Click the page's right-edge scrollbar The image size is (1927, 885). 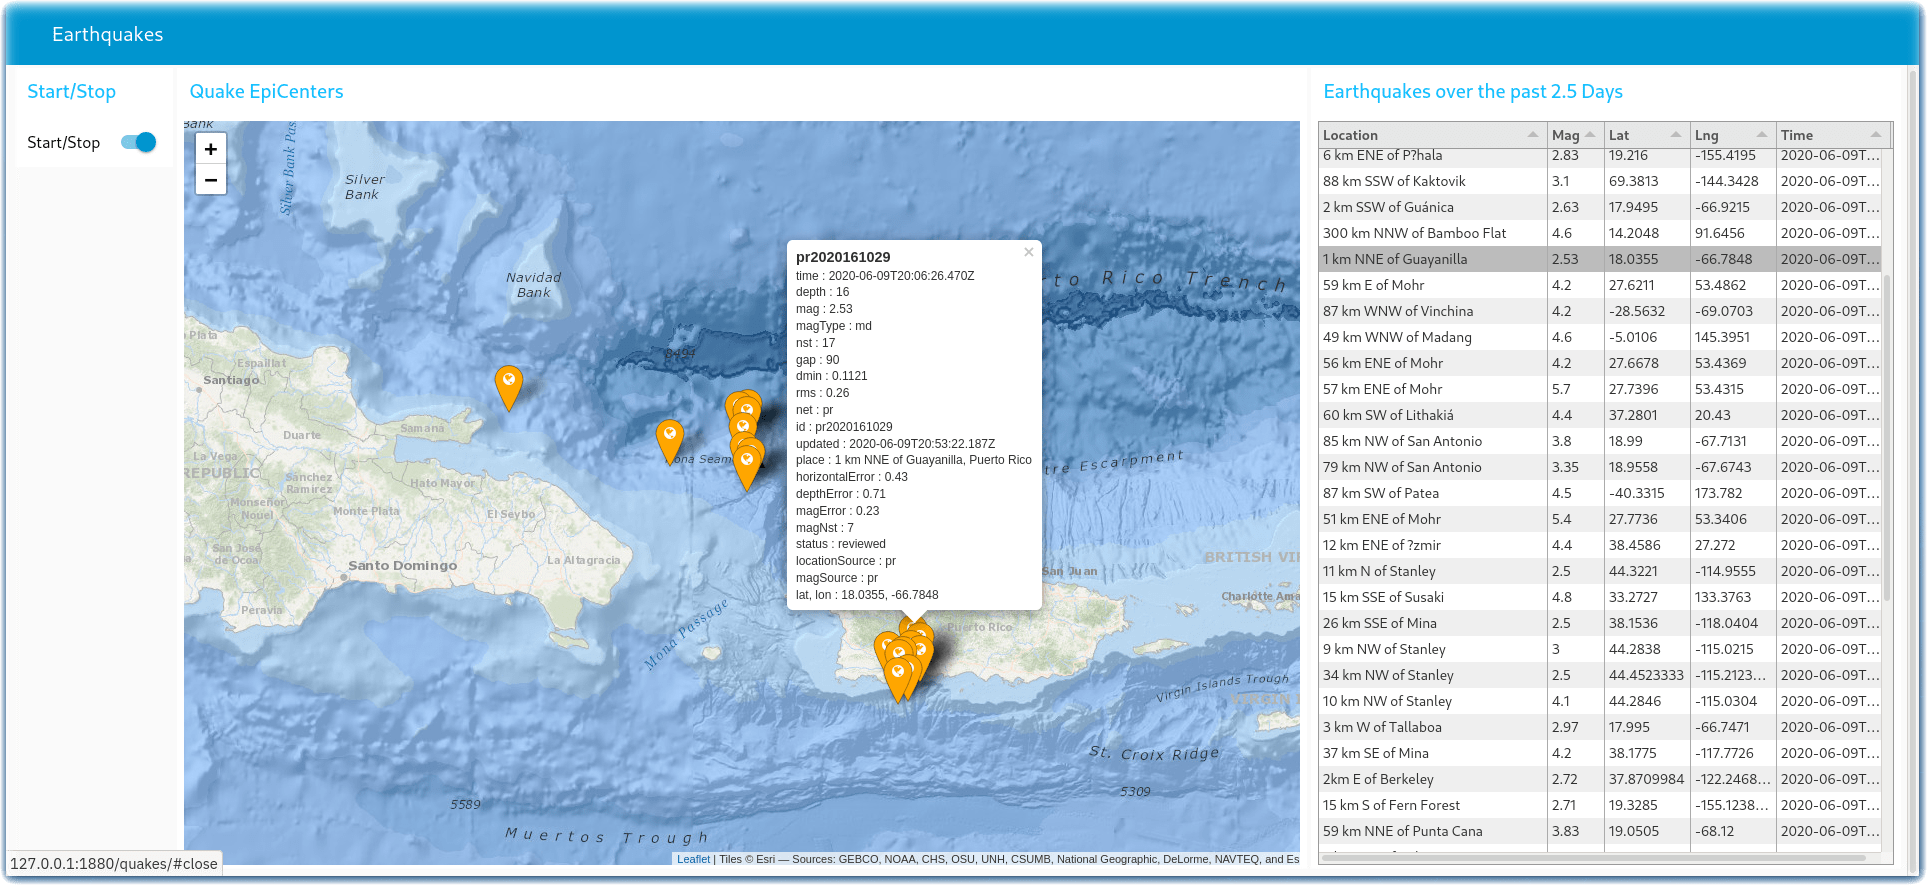tap(1914, 470)
